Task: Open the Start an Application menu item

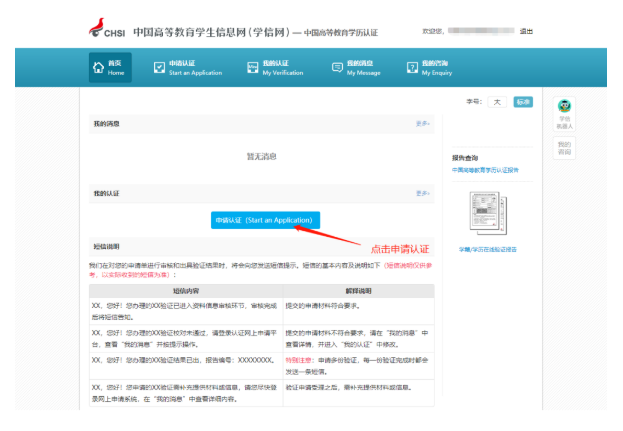Action: (x=188, y=68)
